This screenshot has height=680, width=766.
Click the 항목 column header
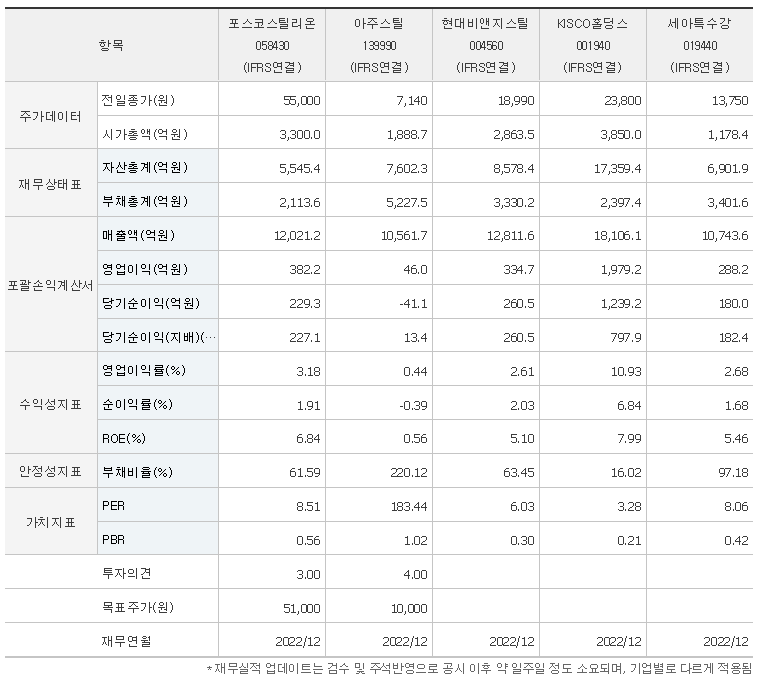pos(111,45)
